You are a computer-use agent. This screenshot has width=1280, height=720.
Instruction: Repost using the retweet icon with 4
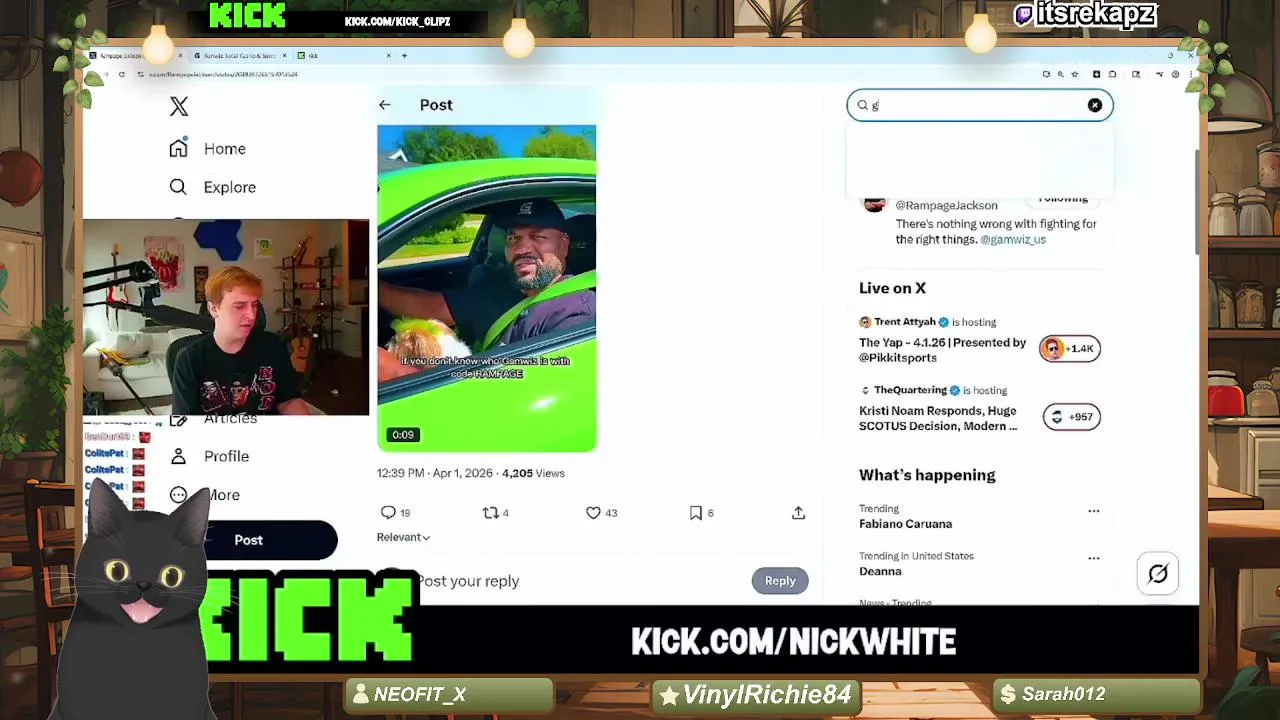490,512
